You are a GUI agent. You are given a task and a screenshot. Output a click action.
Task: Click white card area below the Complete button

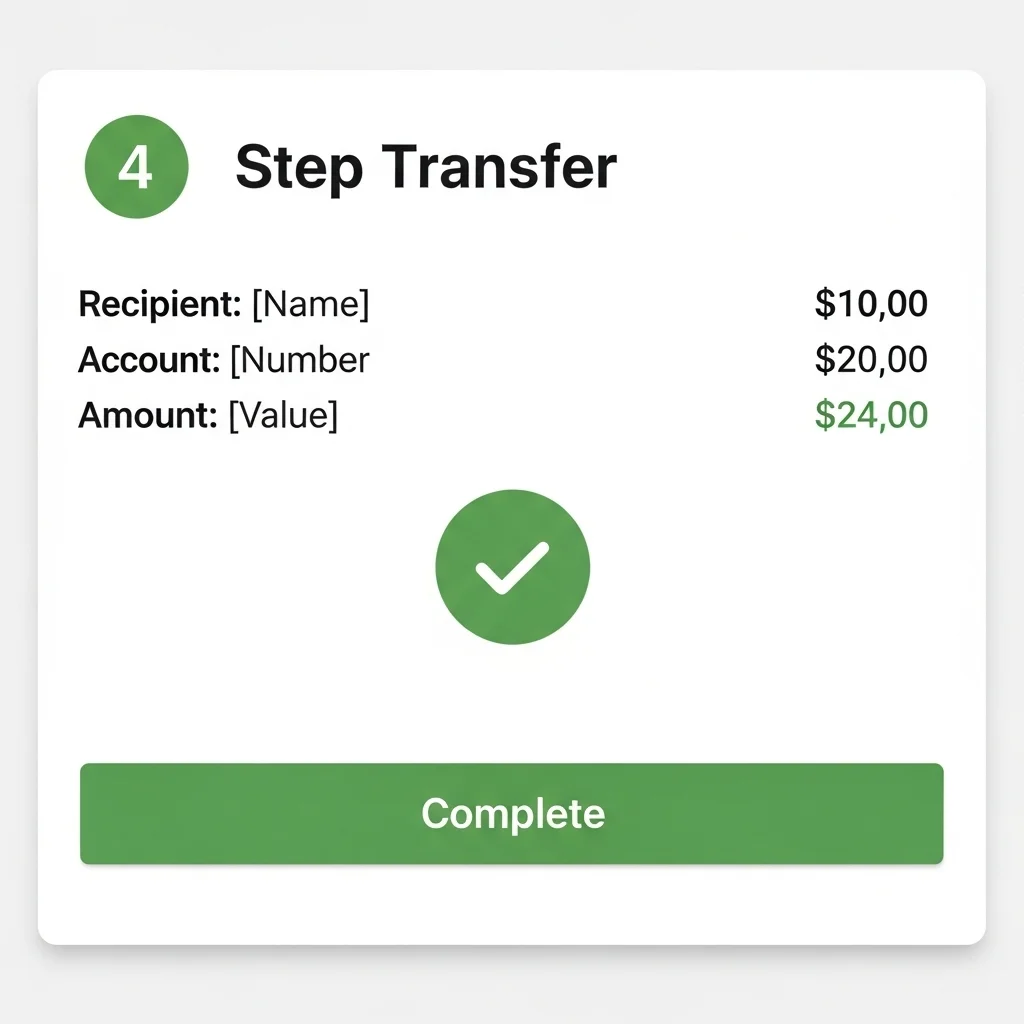[512, 905]
